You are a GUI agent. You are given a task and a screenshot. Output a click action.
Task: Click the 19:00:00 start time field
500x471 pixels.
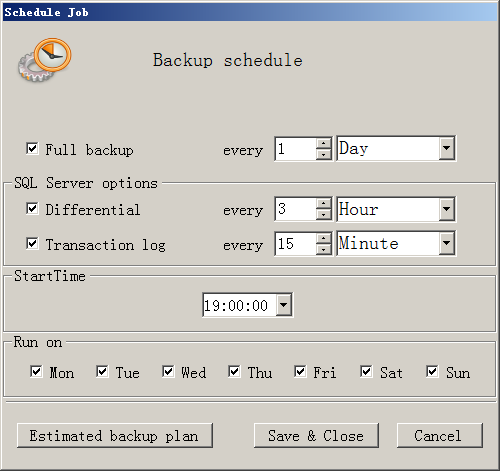(240, 305)
